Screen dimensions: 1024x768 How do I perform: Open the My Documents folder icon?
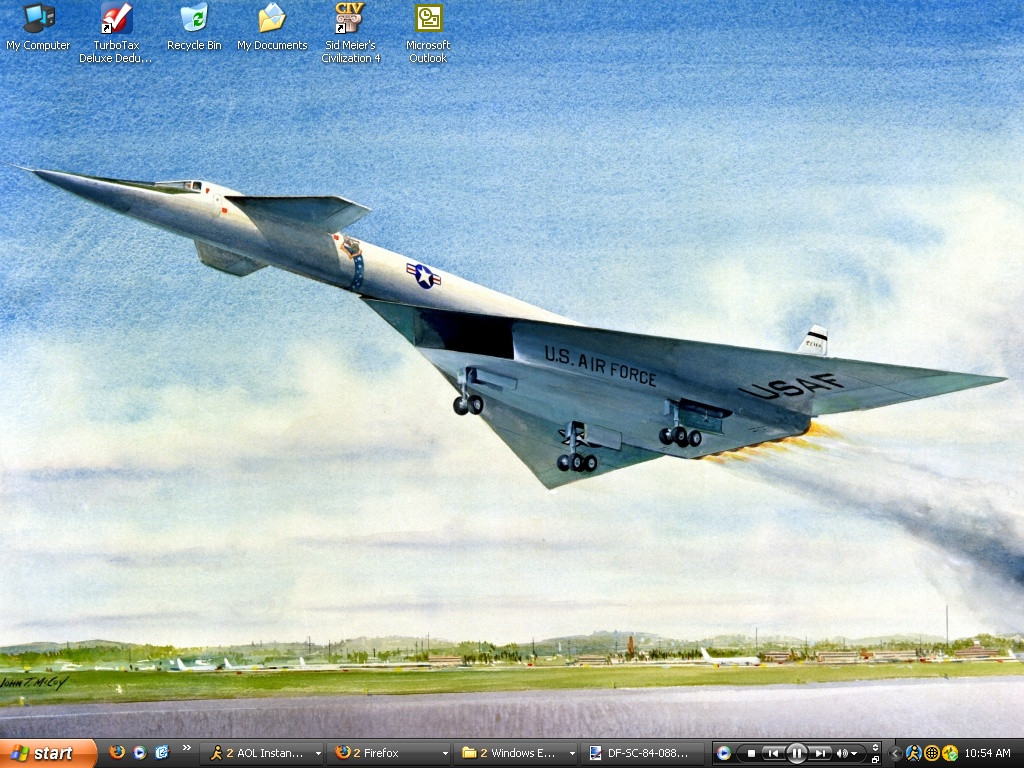click(x=272, y=27)
